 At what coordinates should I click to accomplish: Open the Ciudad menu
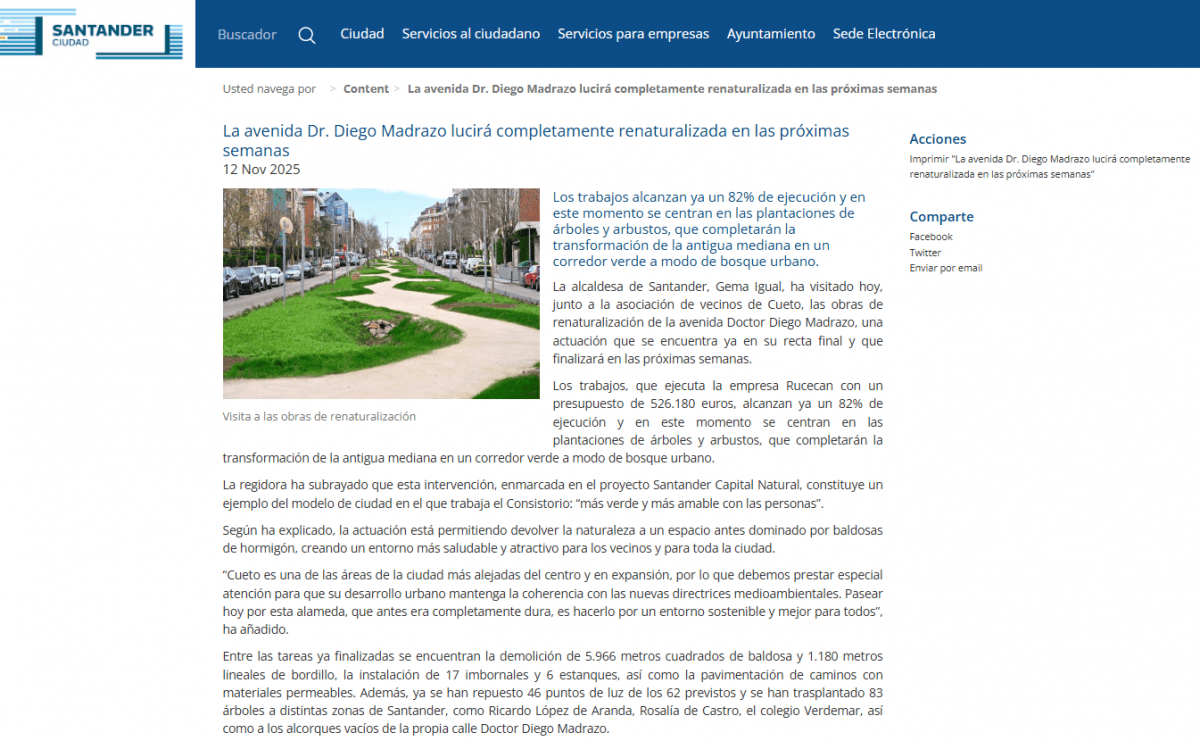point(362,34)
